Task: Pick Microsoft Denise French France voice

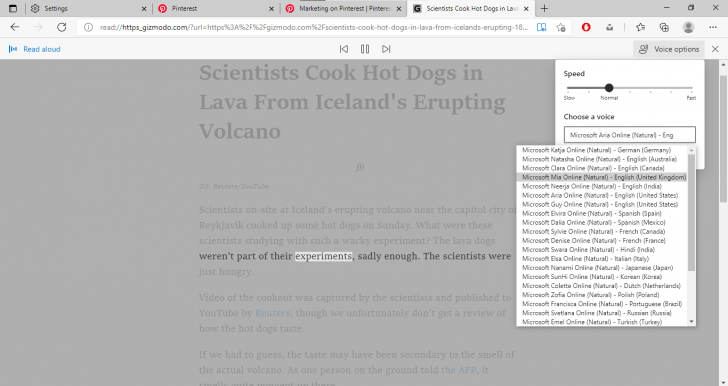Action: click(x=602, y=241)
